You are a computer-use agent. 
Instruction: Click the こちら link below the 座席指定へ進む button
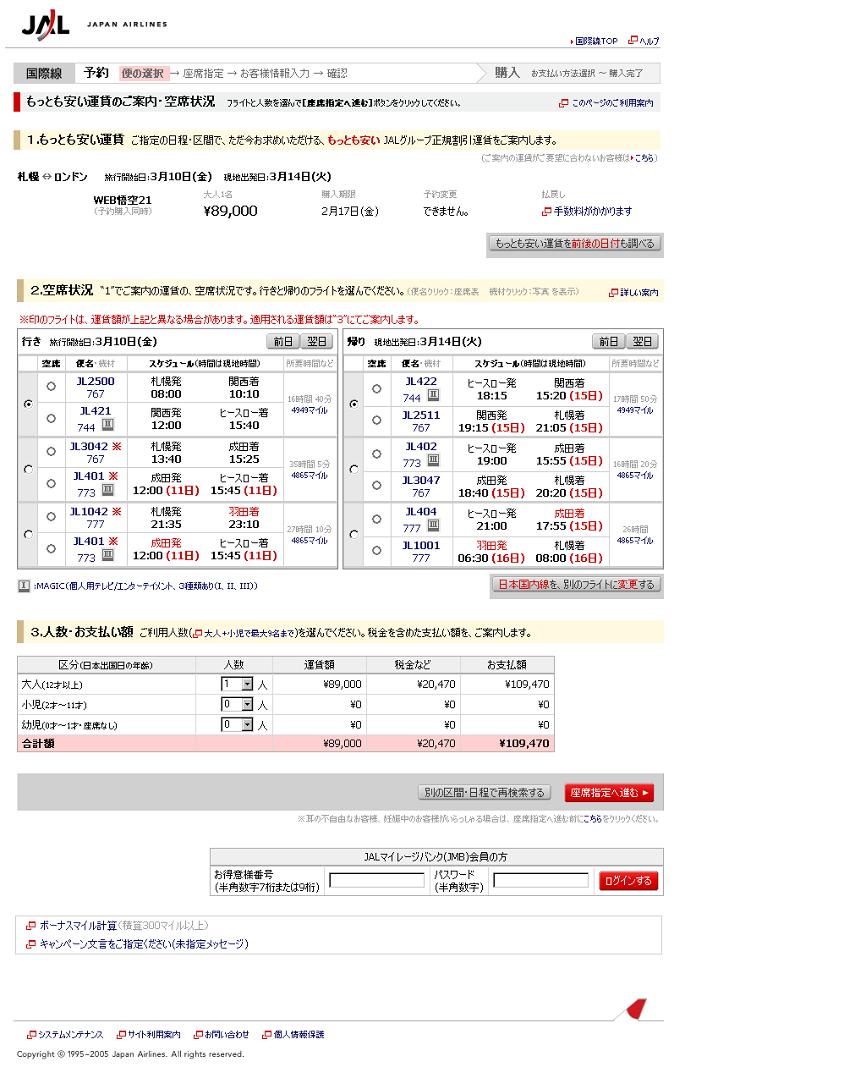click(x=591, y=819)
